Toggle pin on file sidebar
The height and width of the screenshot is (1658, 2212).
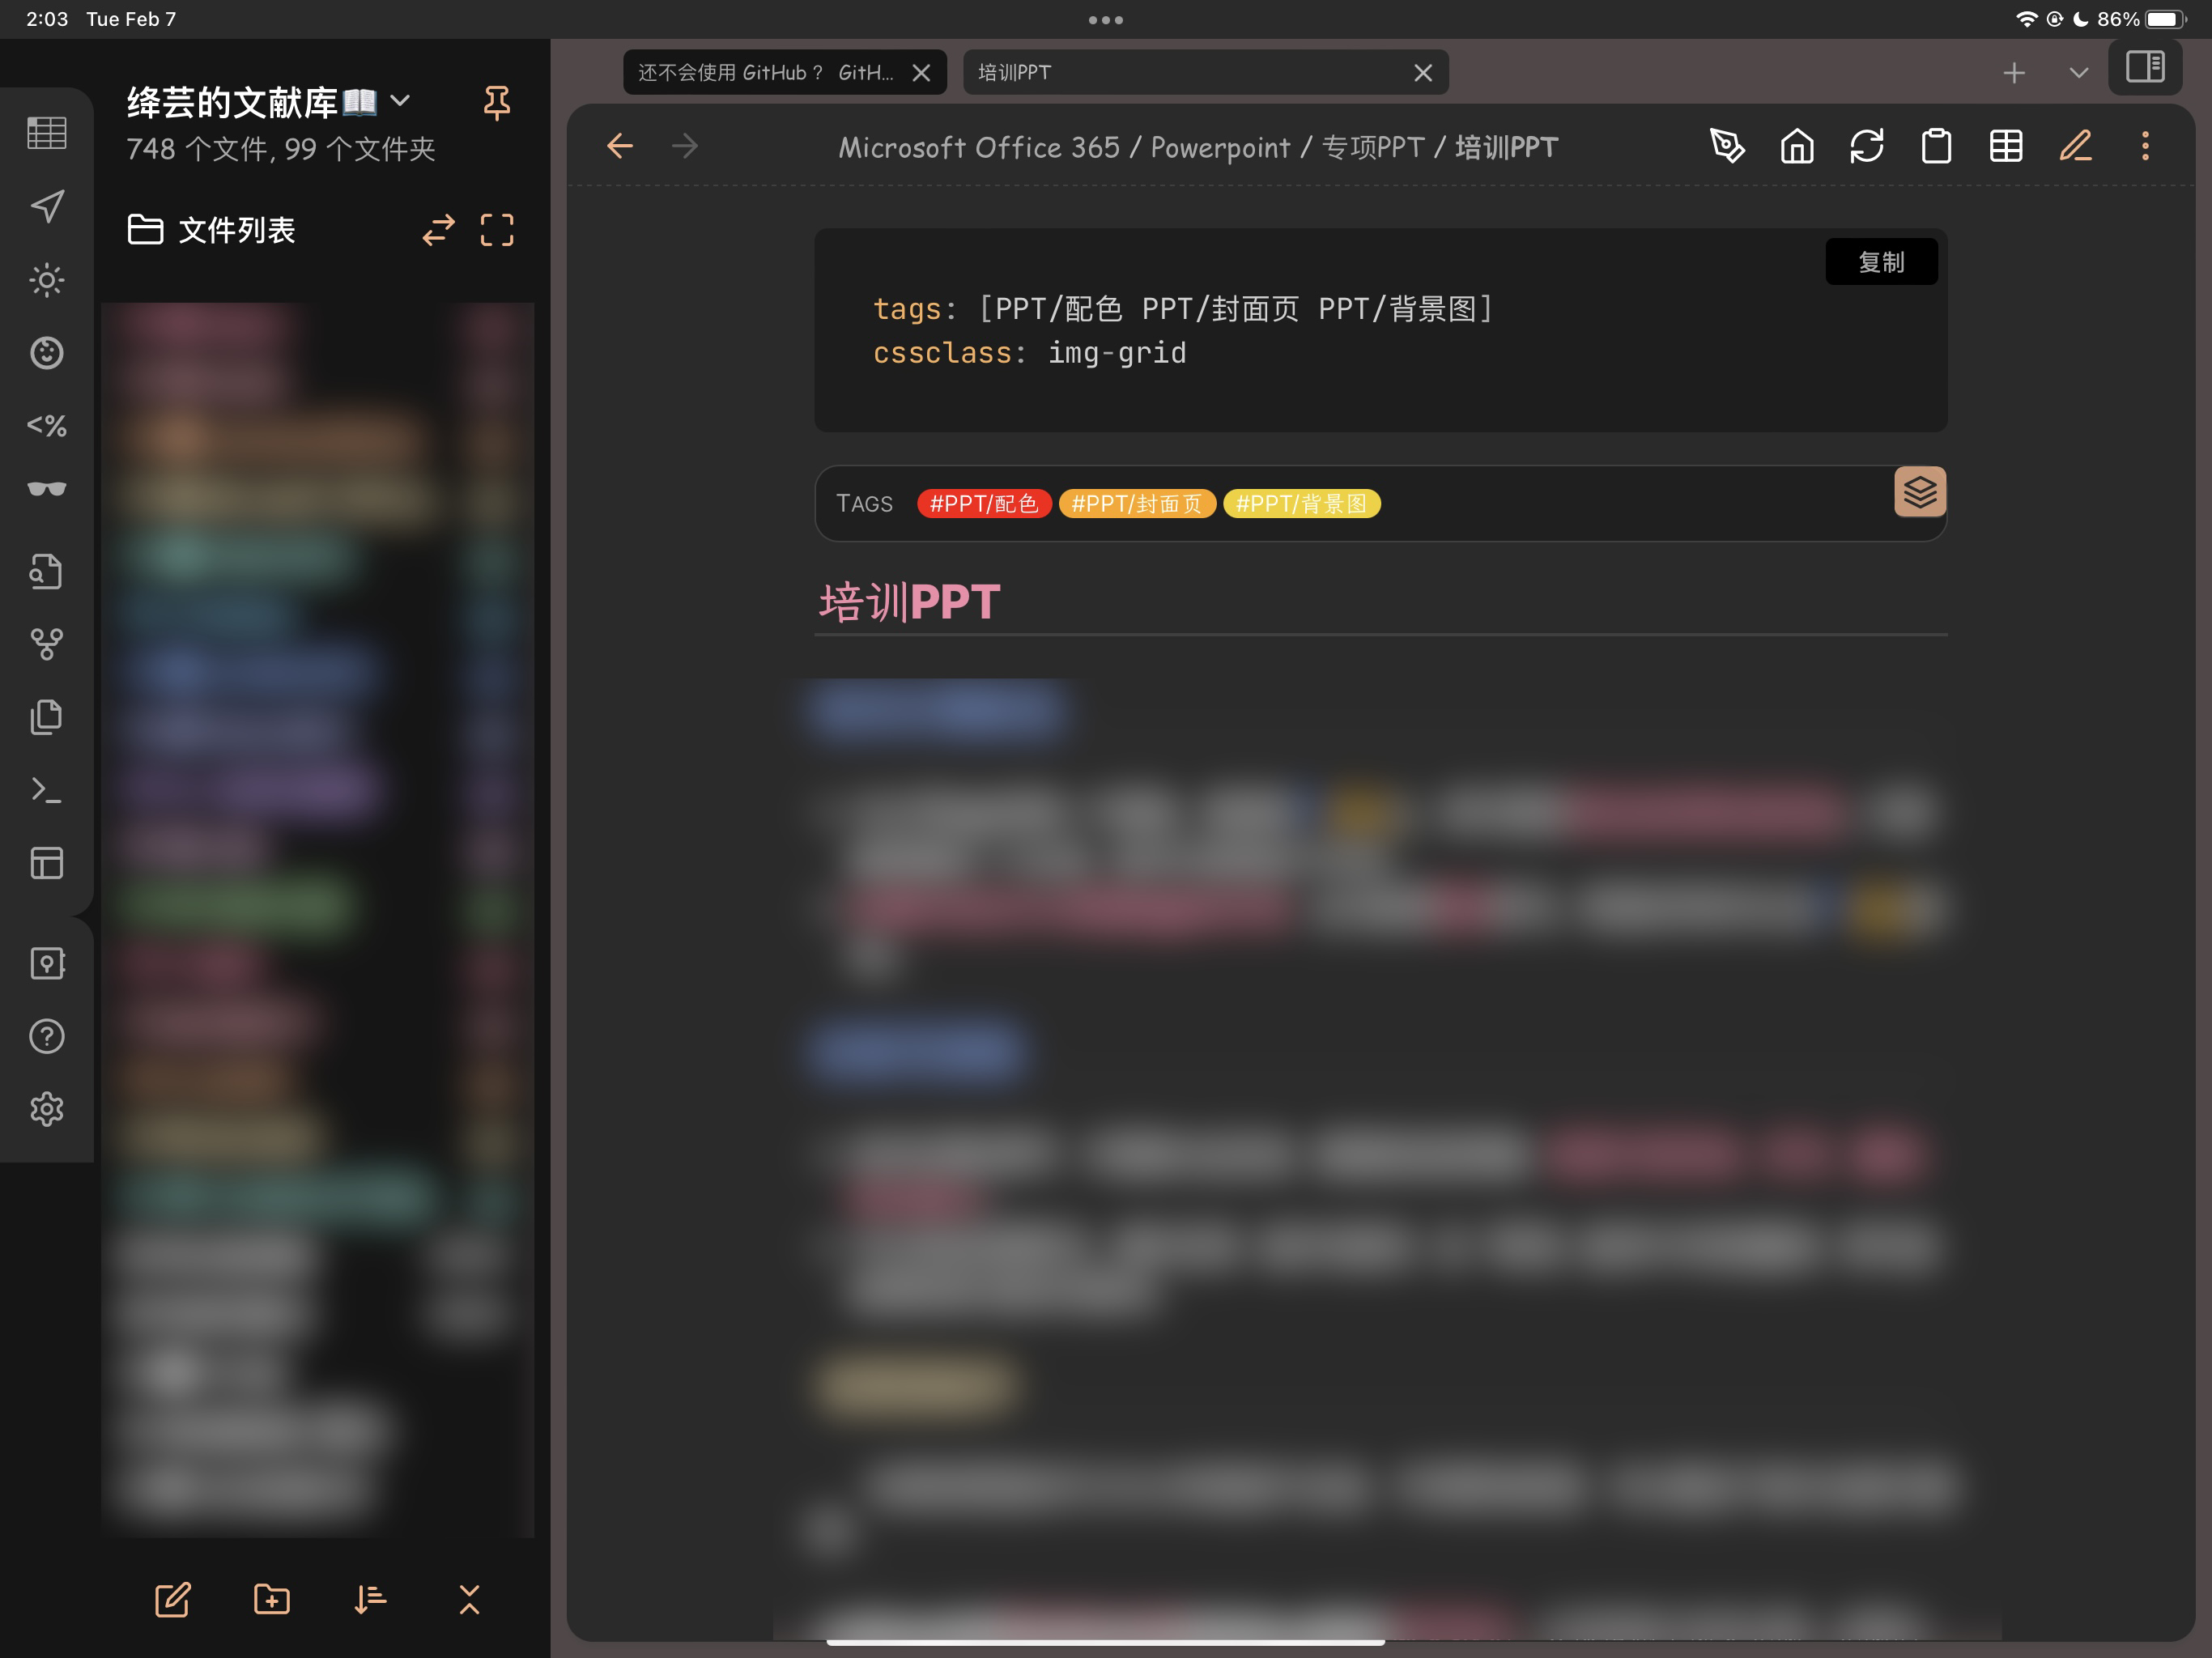pyautogui.click(x=497, y=102)
